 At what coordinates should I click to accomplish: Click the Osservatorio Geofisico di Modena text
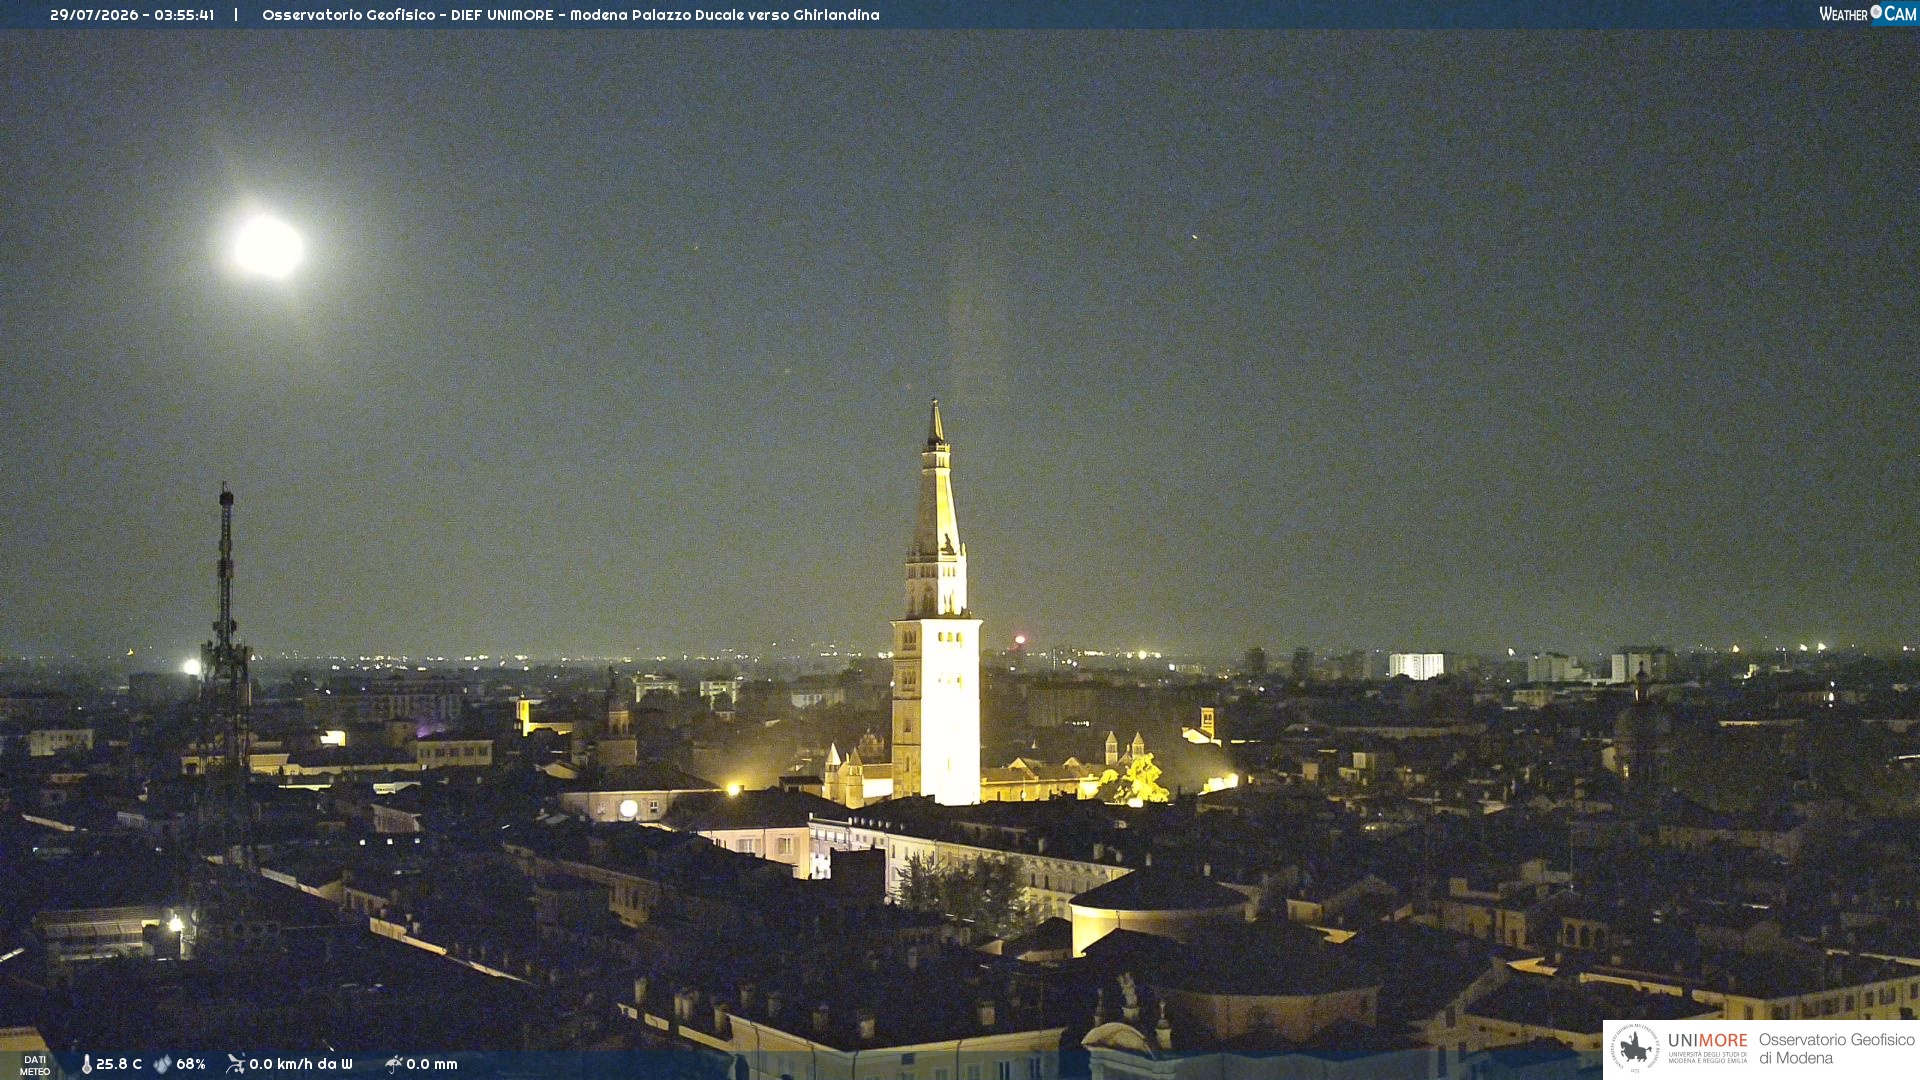[x=1836, y=1049]
